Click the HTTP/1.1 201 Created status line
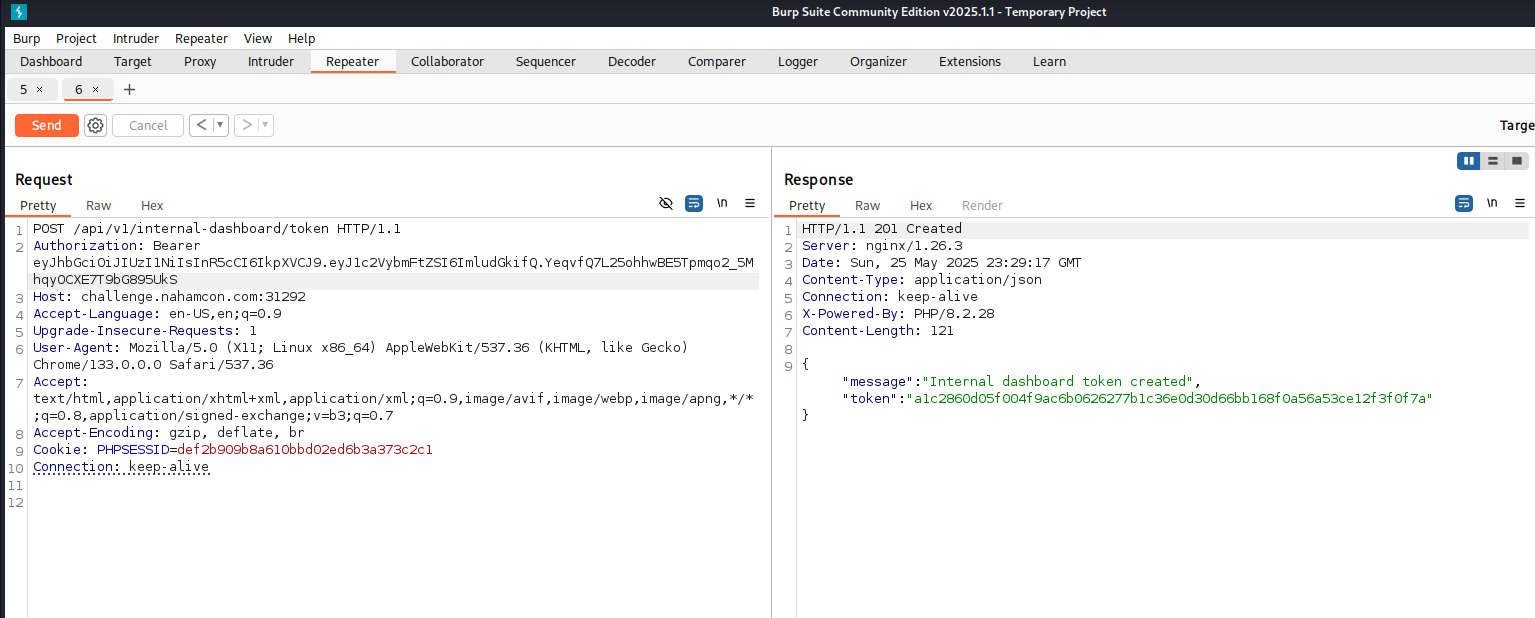This screenshot has width=1535, height=618. tap(882, 229)
